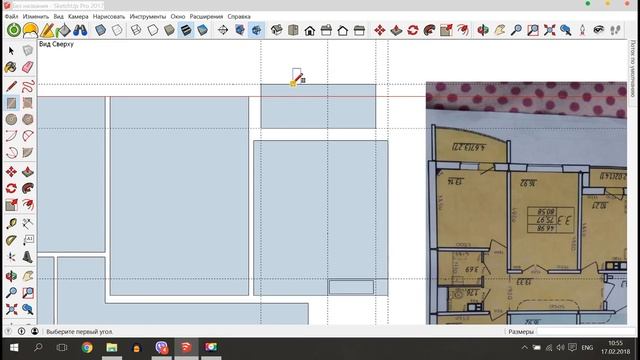Open the Изменить menu

pos(36,16)
